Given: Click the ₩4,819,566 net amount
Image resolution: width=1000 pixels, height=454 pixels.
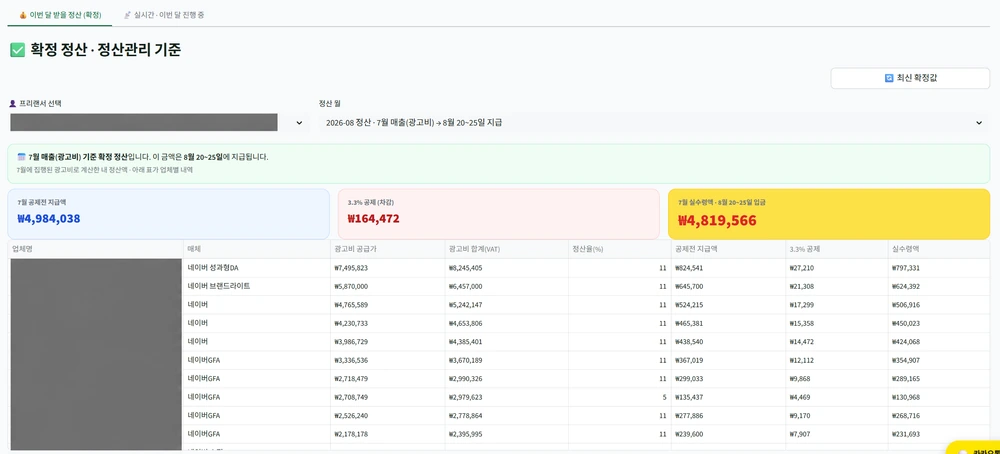Looking at the screenshot, I should coord(717,221).
